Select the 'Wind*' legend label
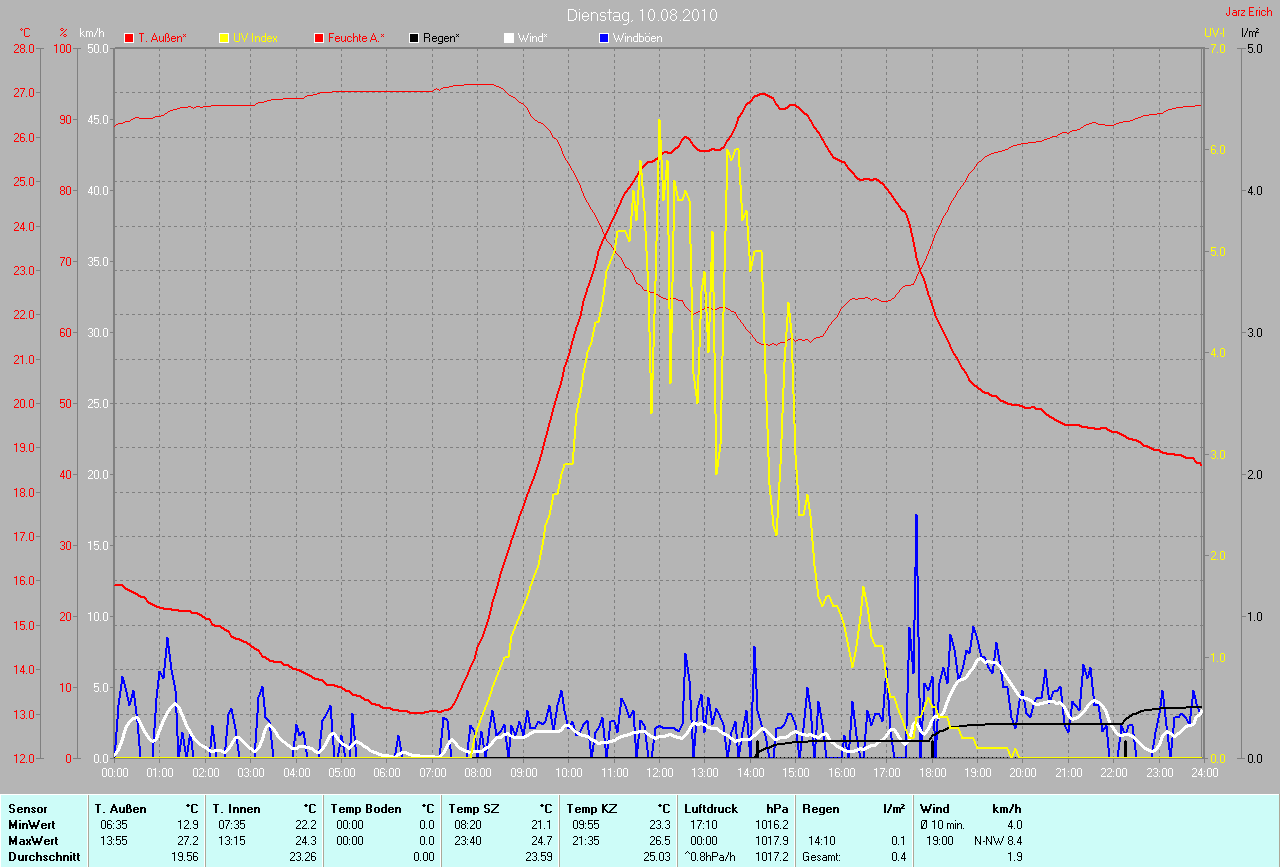Viewport: 1280px width, 867px height. coord(533,38)
